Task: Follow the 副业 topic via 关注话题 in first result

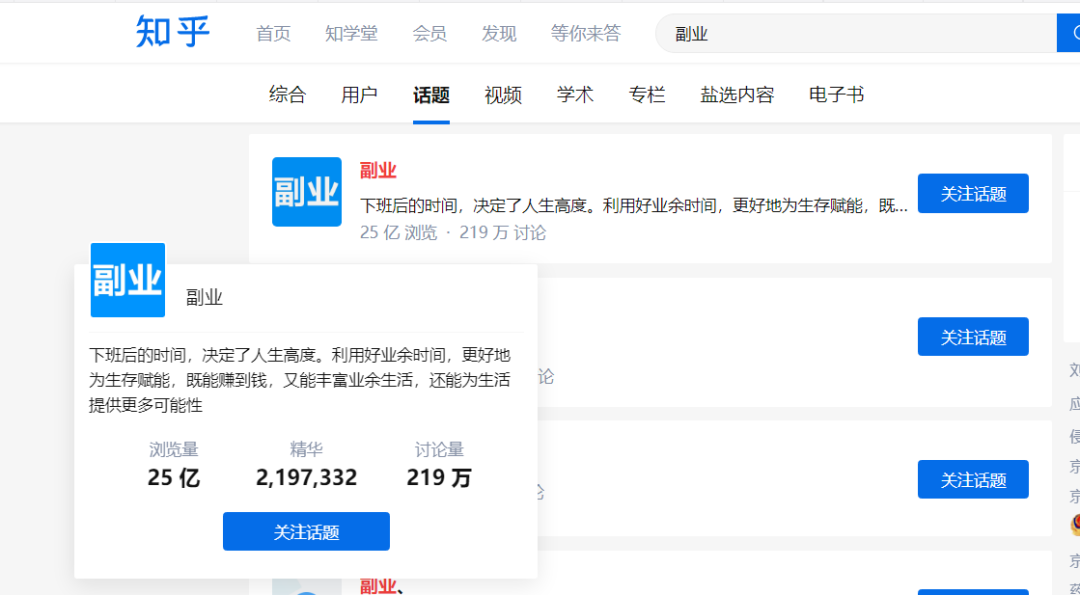Action: [x=973, y=194]
